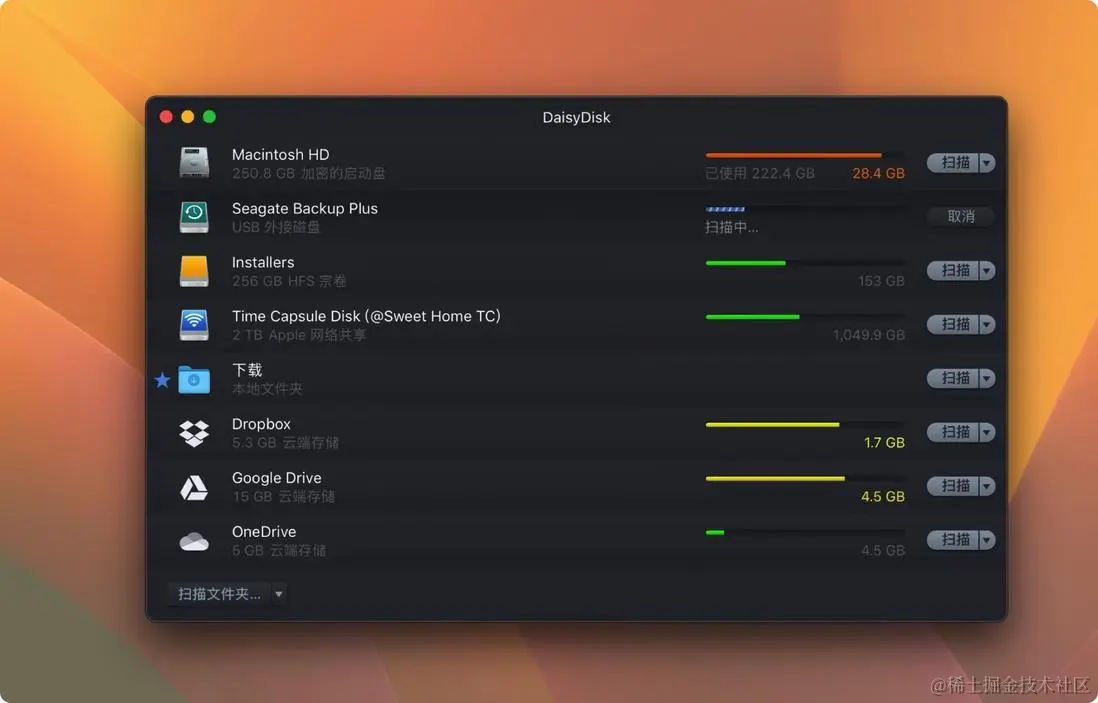Zoom DaisyDisk window with green button

pyautogui.click(x=209, y=117)
